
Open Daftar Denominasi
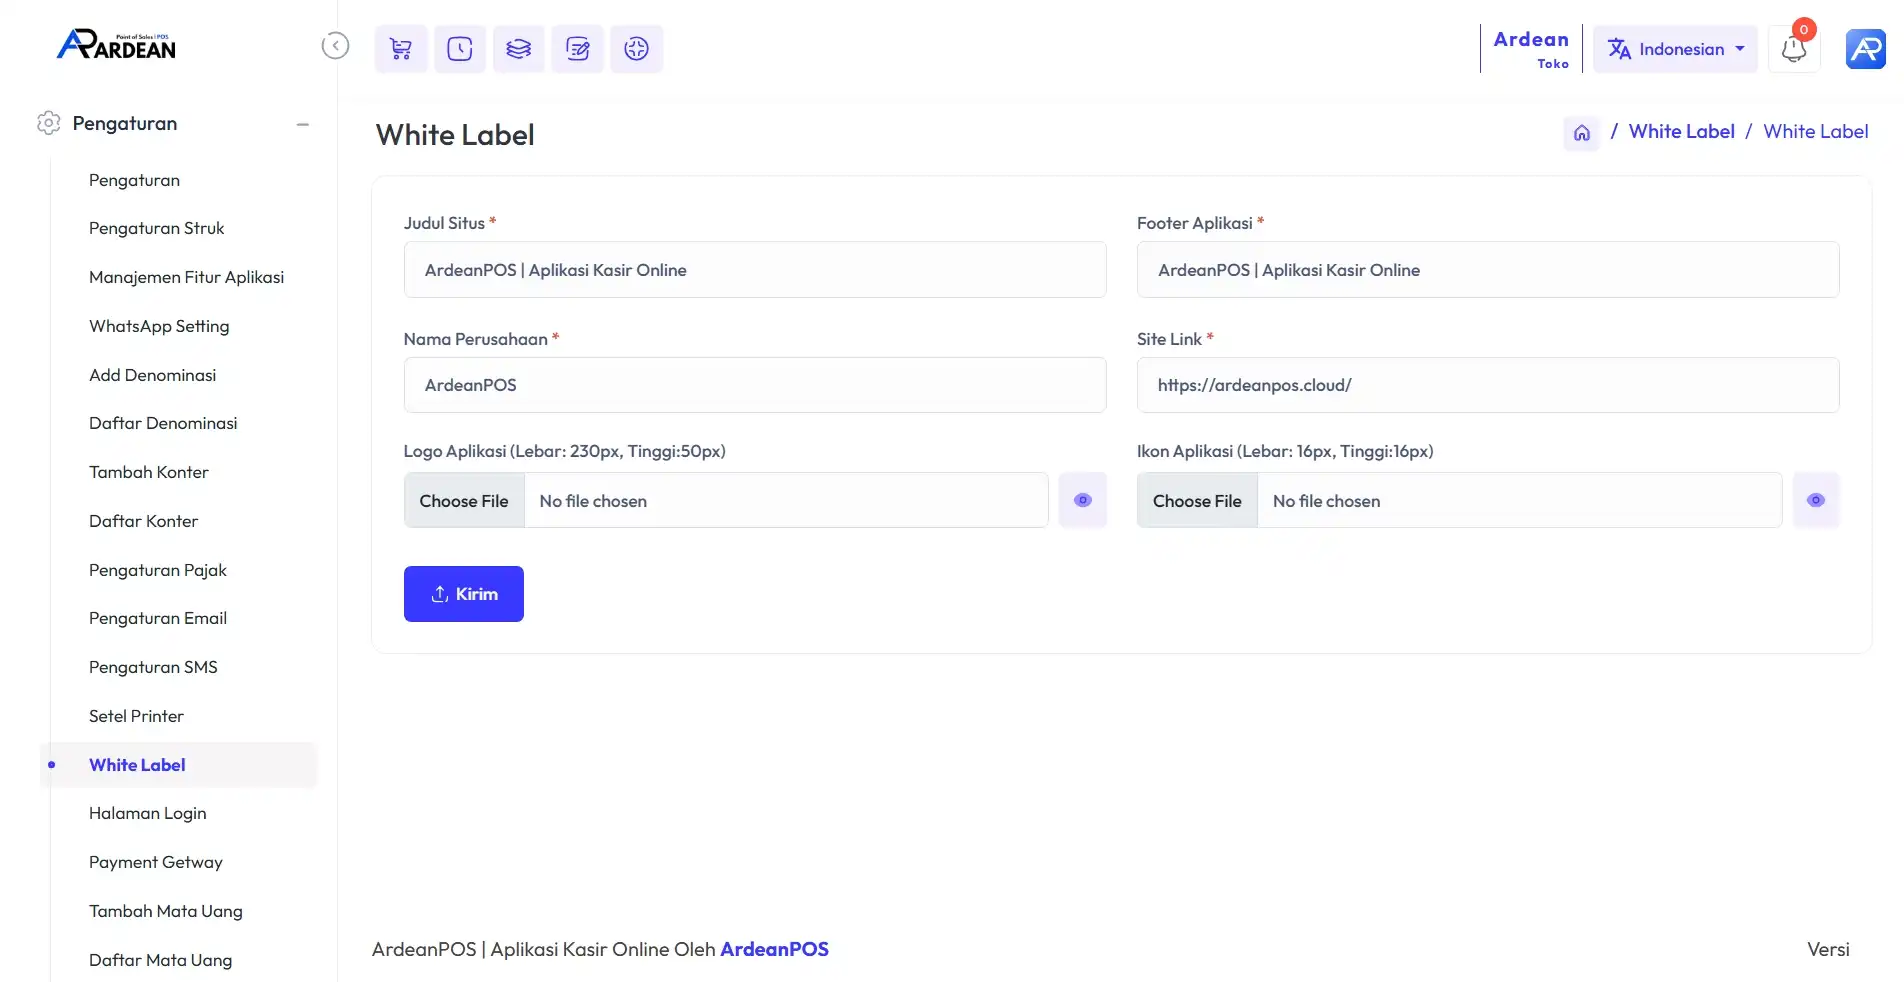click(163, 423)
